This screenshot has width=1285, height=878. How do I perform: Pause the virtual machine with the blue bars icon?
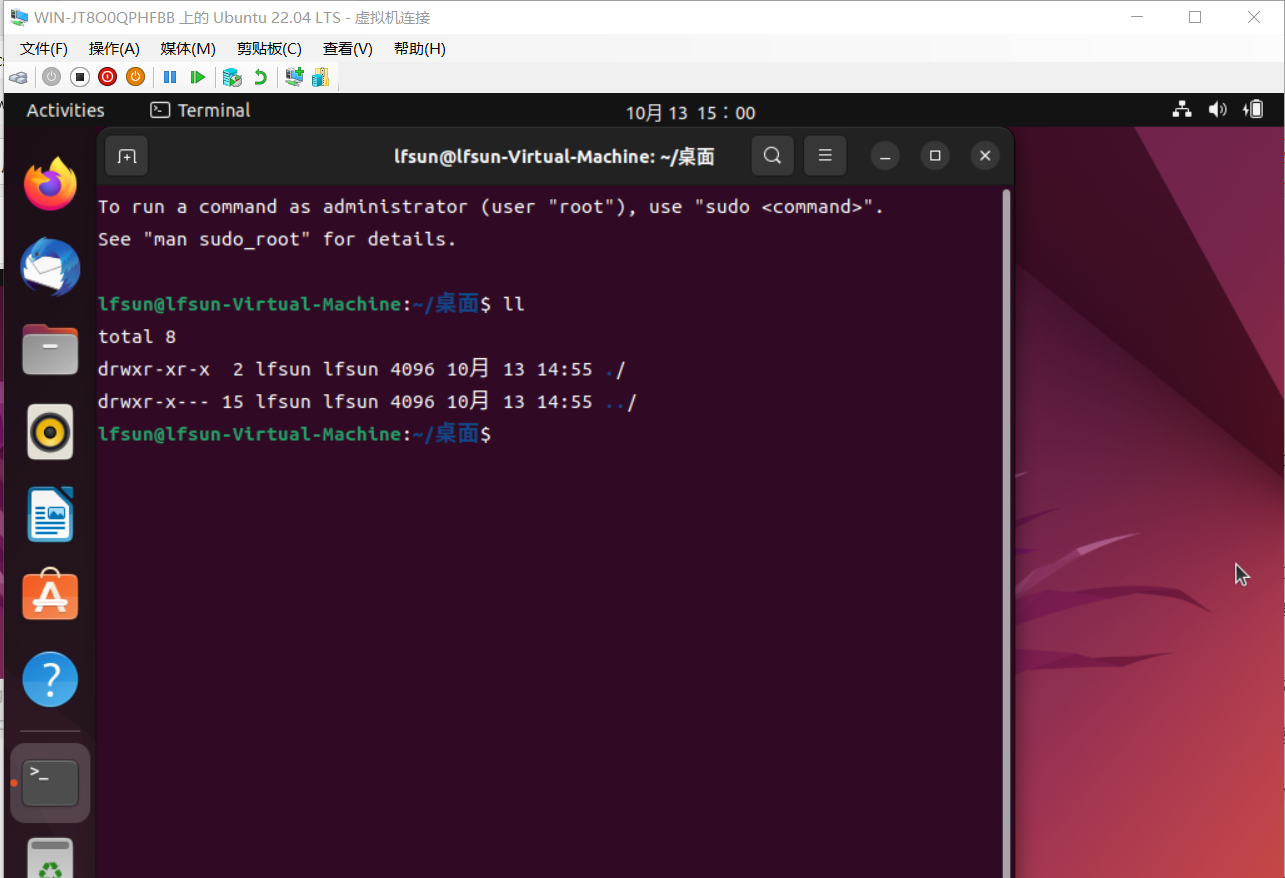[x=170, y=77]
